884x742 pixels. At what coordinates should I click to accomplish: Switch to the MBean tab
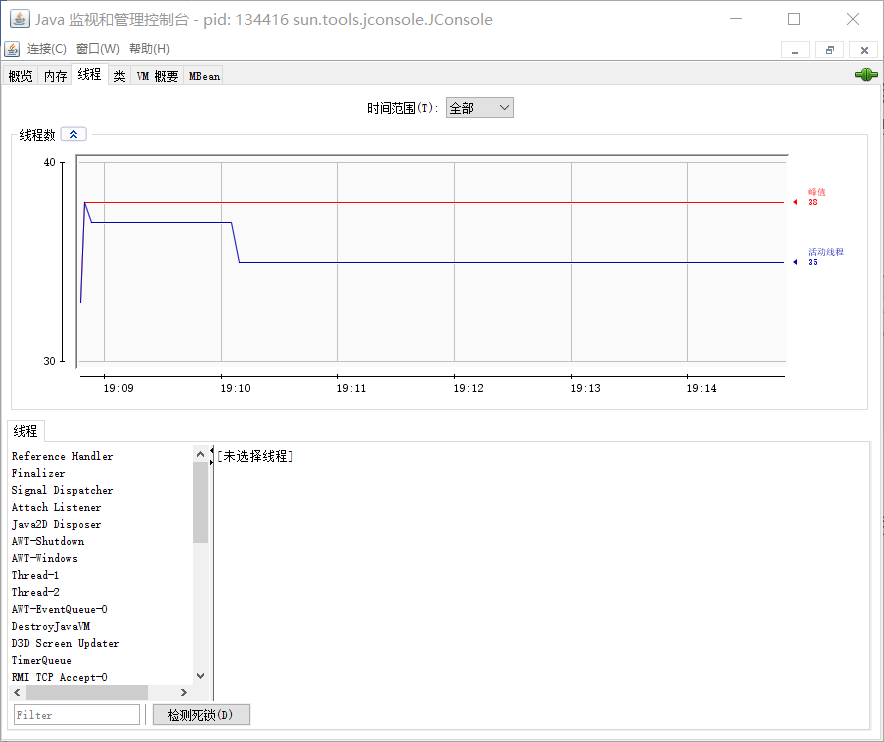click(204, 76)
